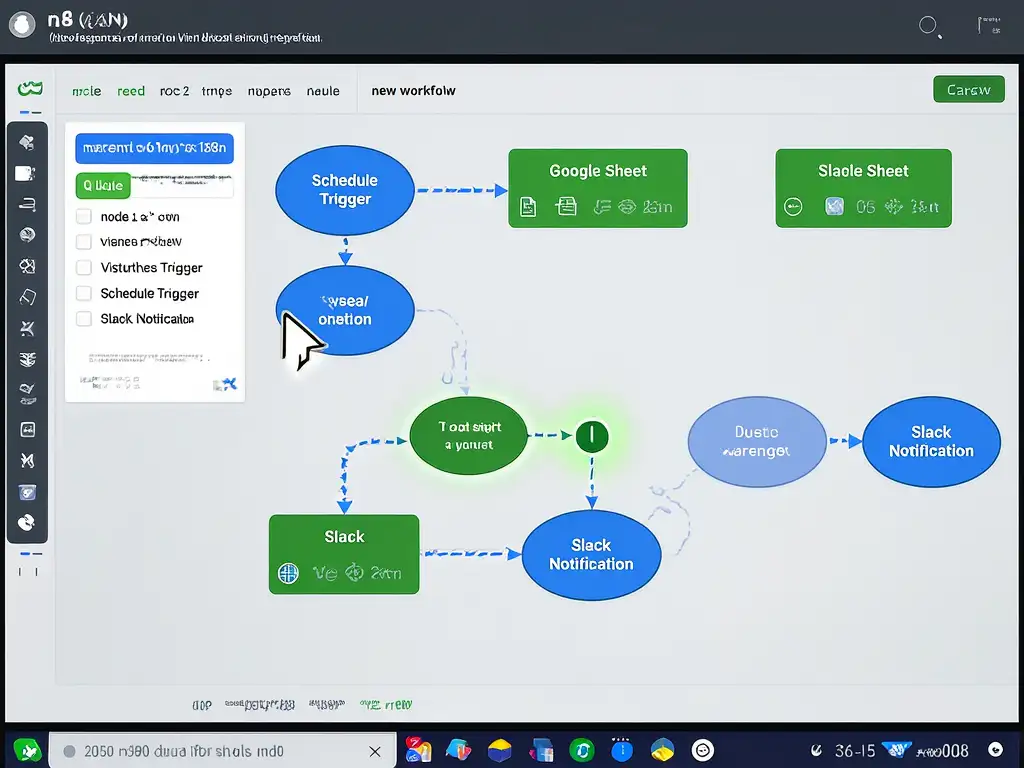Select the green Slack node on the canvas
Screen dimensions: 1024x768
tap(344, 554)
